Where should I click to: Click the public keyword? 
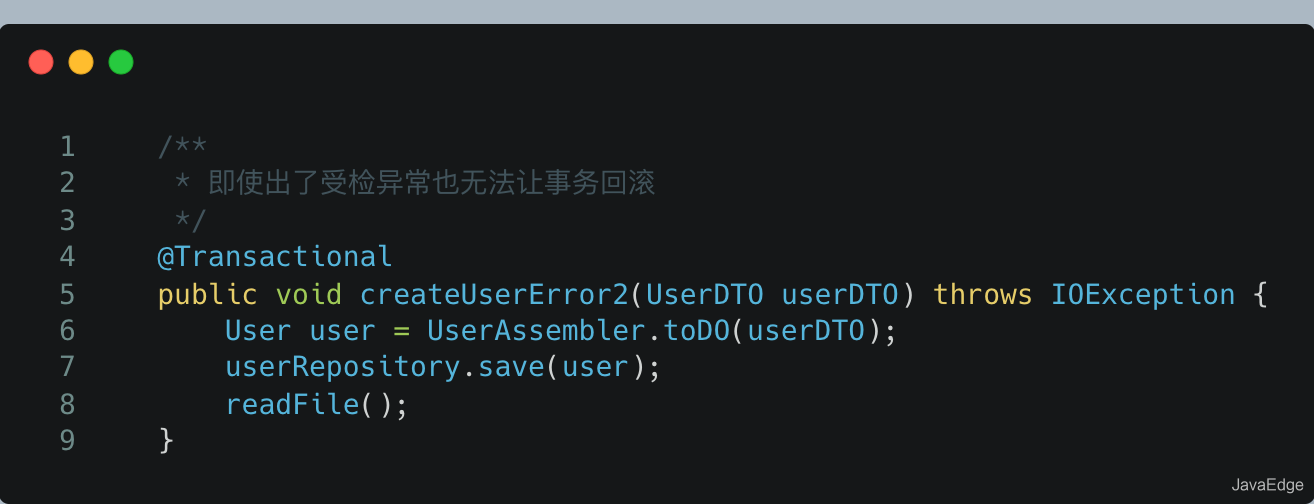tap(208, 295)
